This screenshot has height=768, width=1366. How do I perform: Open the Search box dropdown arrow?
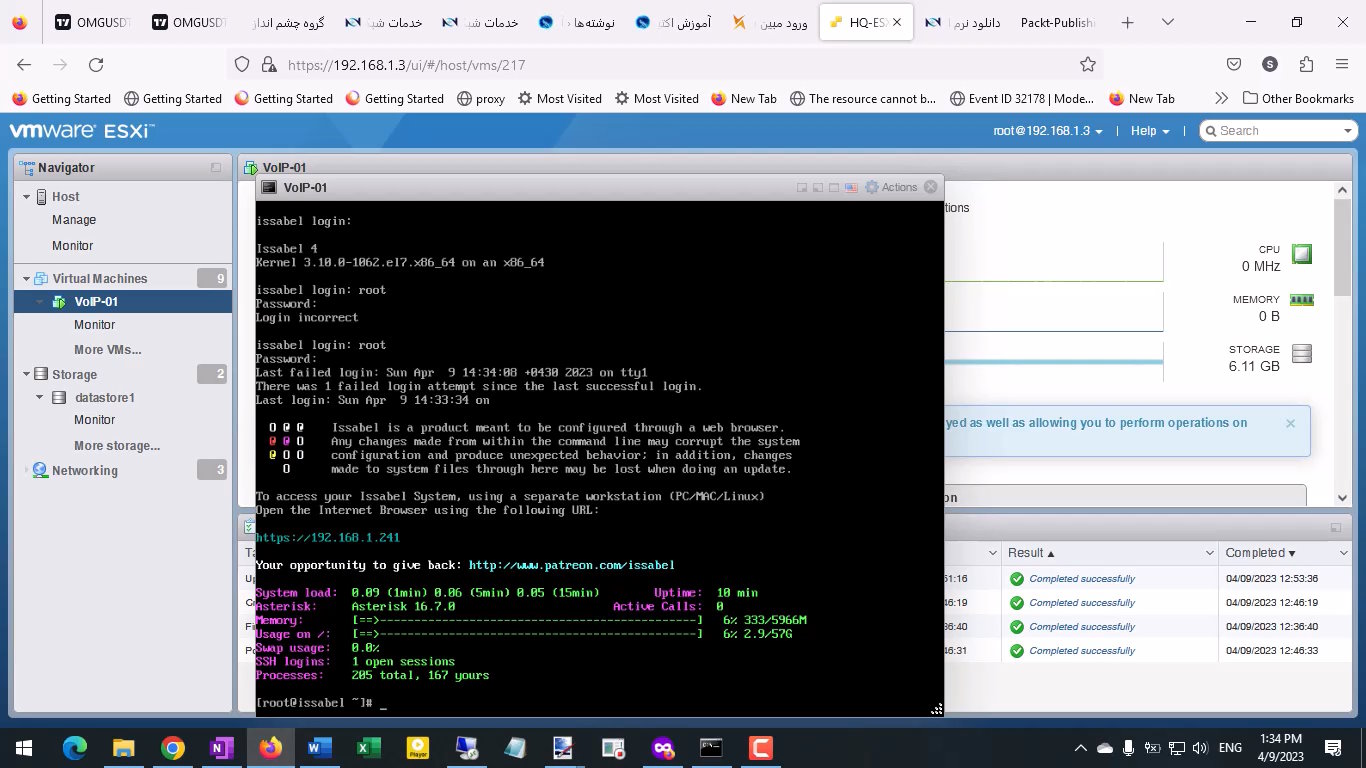(1347, 131)
